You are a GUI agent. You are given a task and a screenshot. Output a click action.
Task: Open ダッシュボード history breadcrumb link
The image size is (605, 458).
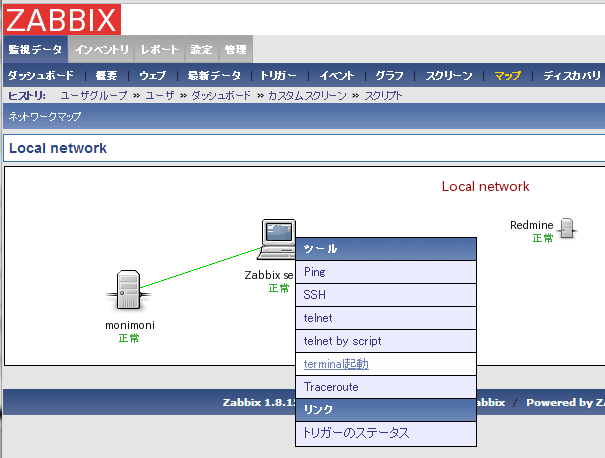221,95
